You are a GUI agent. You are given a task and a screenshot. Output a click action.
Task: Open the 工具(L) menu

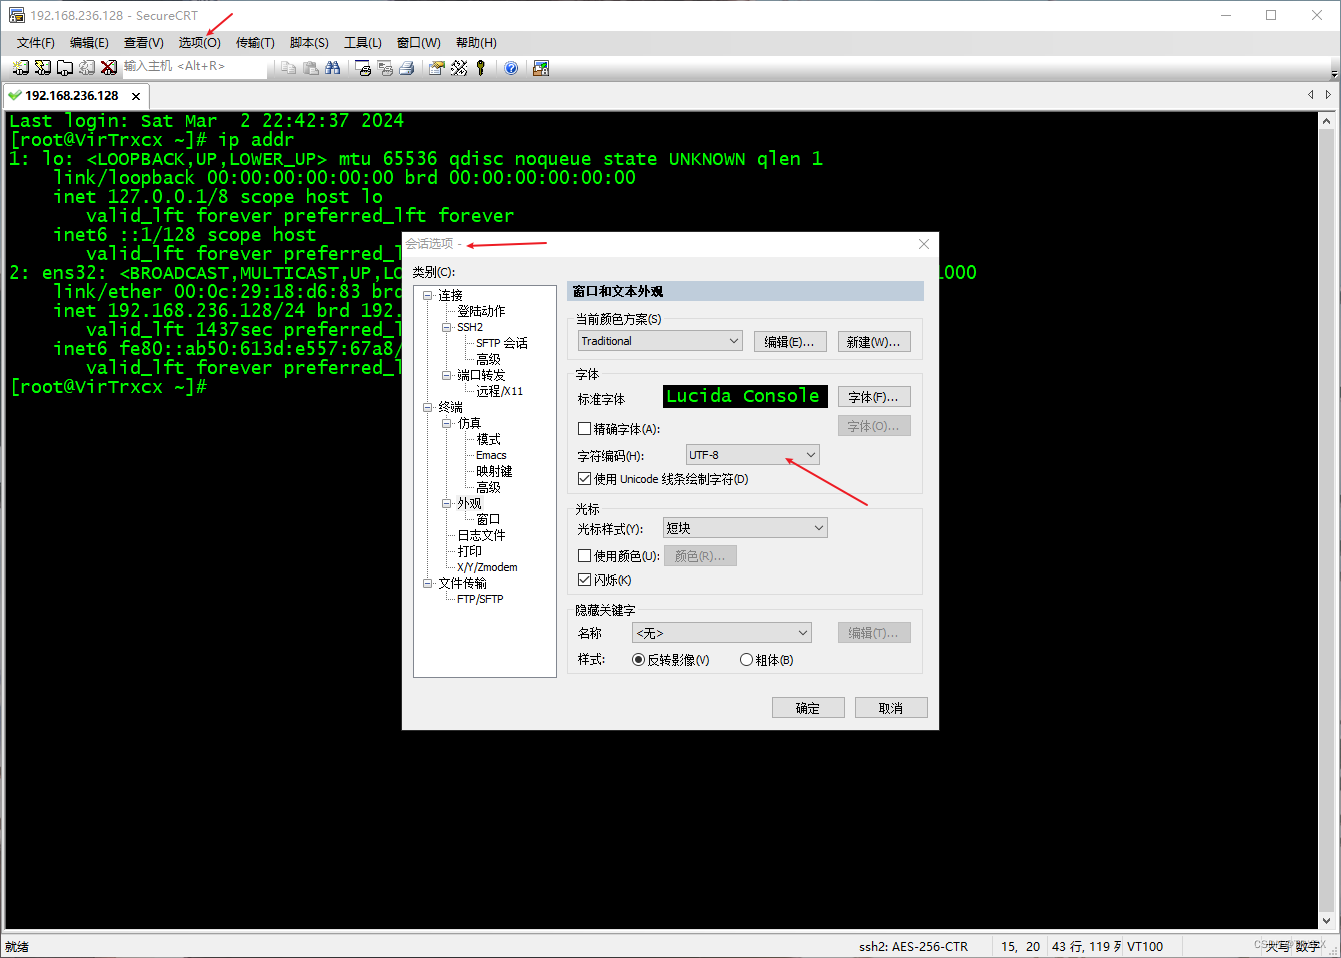coord(363,43)
